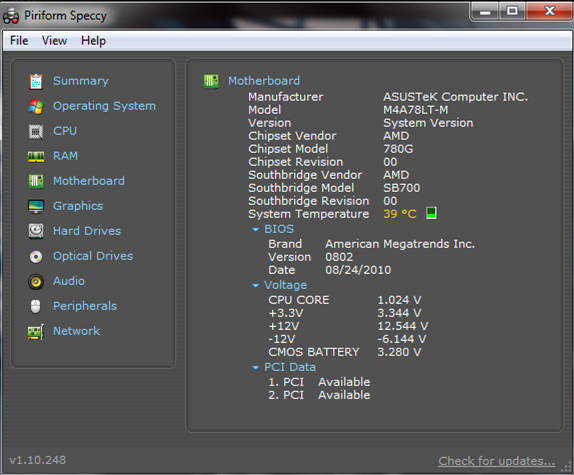This screenshot has height=475, width=574.
Task: Click the Network card icon
Action: tap(36, 332)
